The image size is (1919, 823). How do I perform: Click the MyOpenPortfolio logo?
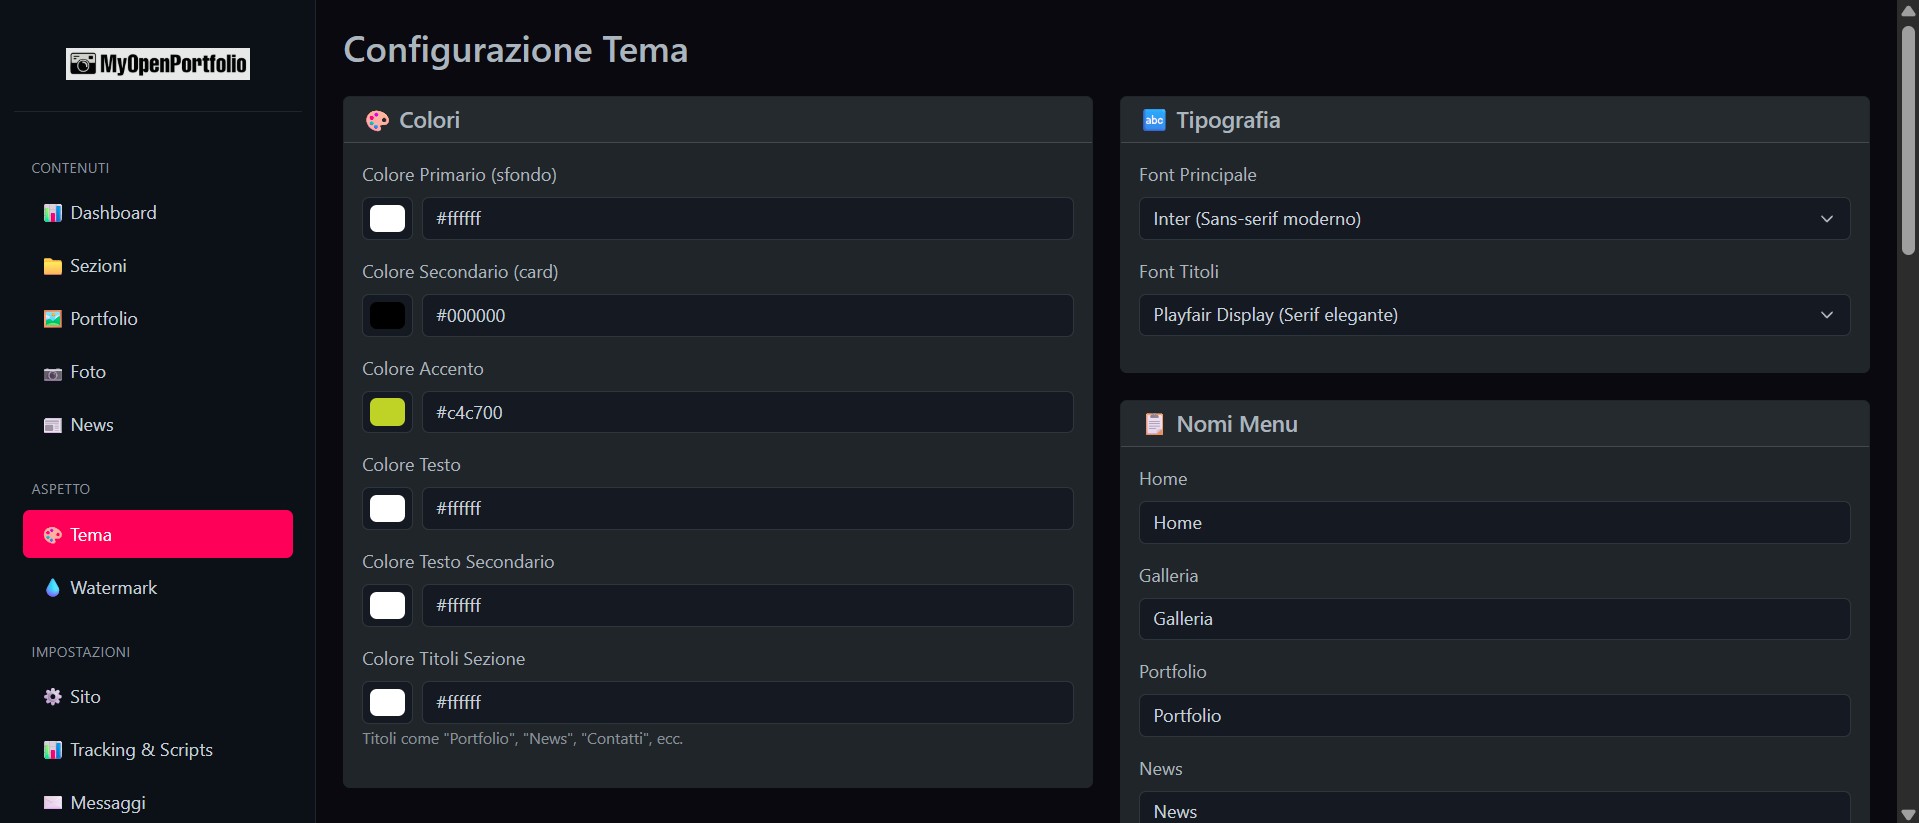pyautogui.click(x=158, y=64)
